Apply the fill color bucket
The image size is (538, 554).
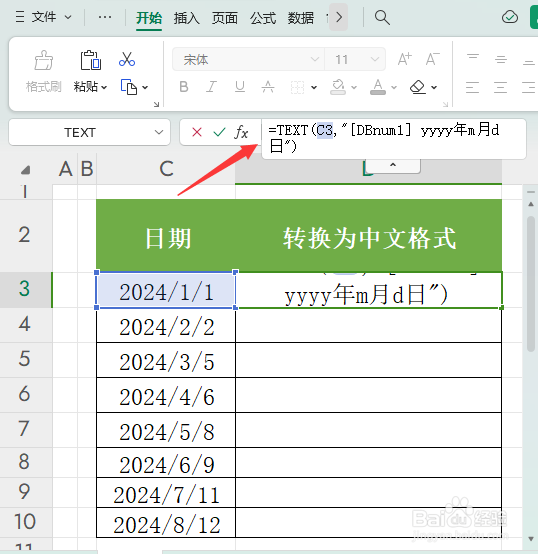(338, 87)
